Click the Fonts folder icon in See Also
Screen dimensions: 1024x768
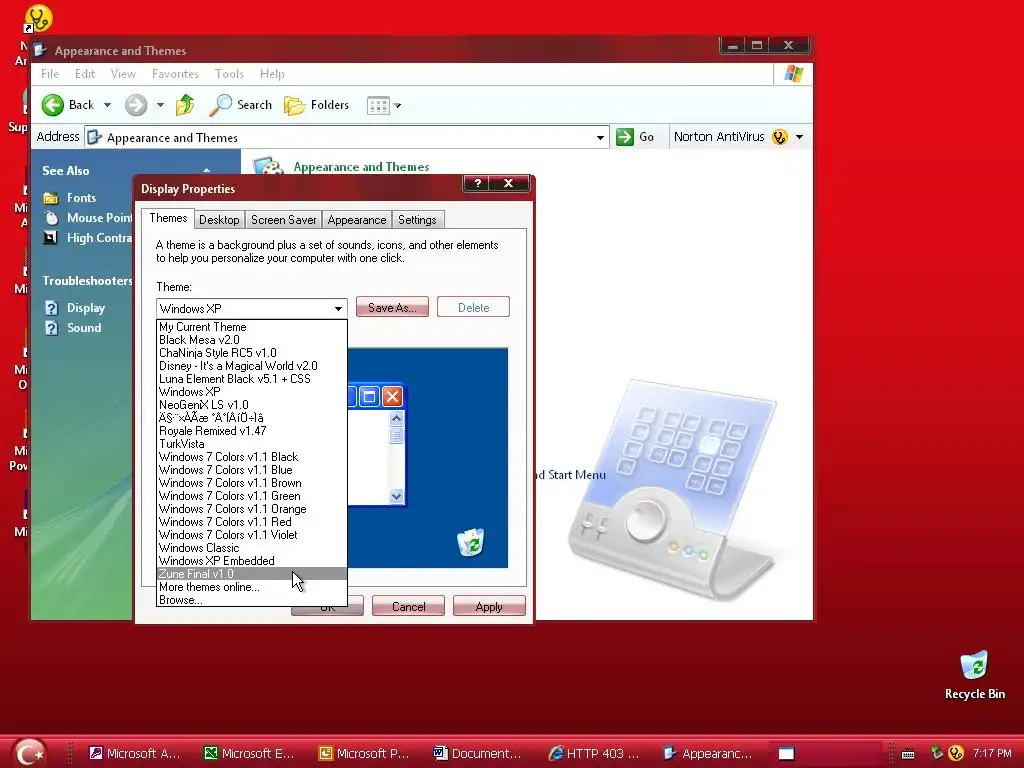coord(51,198)
